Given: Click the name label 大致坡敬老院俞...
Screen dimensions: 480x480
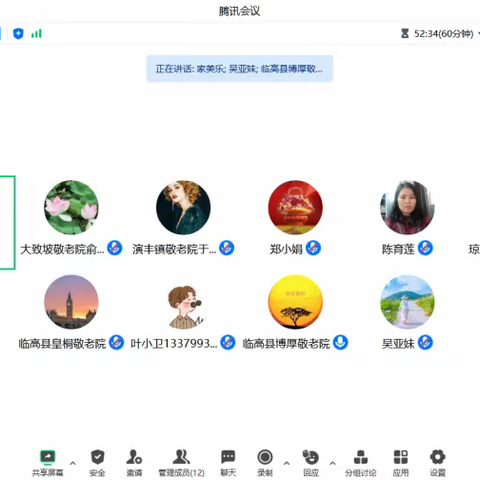Looking at the screenshot, I should 62,249.
